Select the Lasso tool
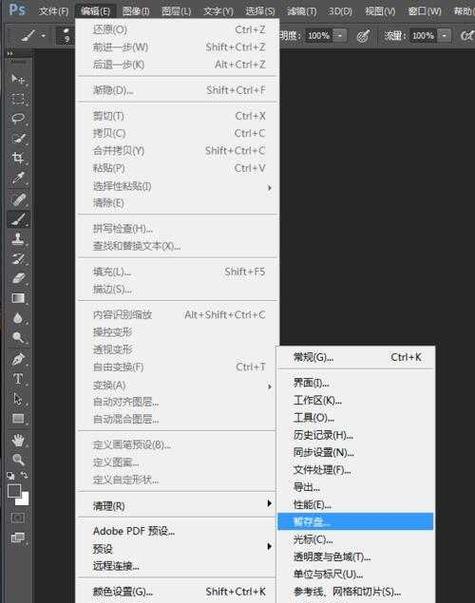The width and height of the screenshot is (475, 603). [18, 118]
